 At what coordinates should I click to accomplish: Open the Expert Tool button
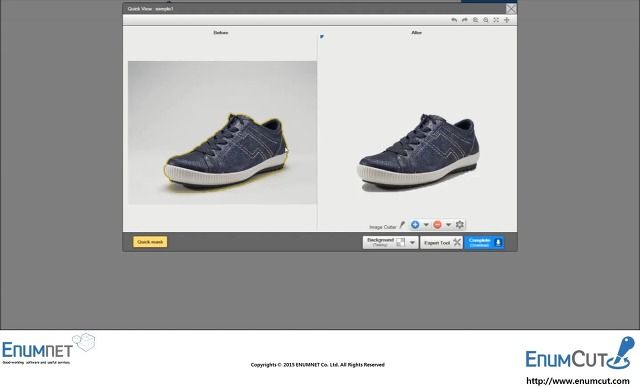442,242
